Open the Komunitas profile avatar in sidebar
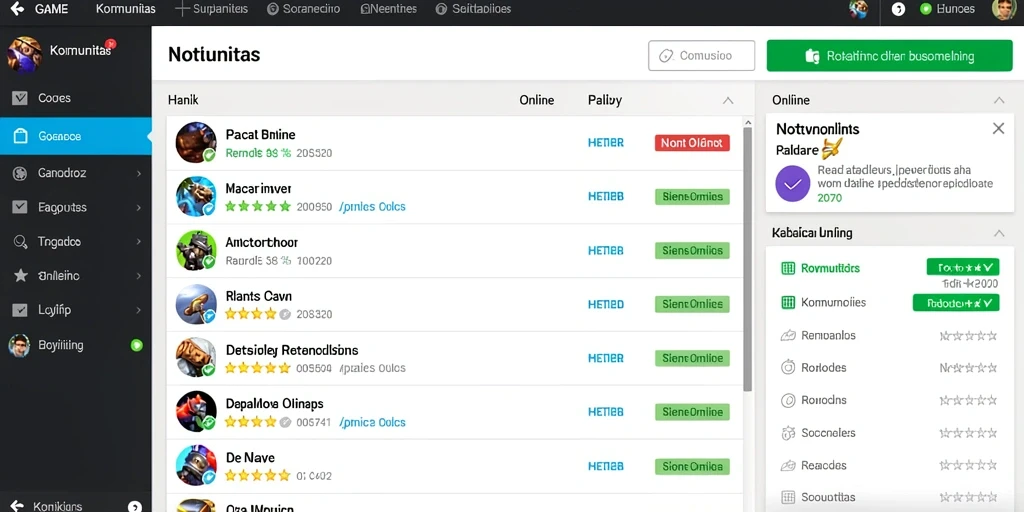The height and width of the screenshot is (512, 1024). click(25, 54)
